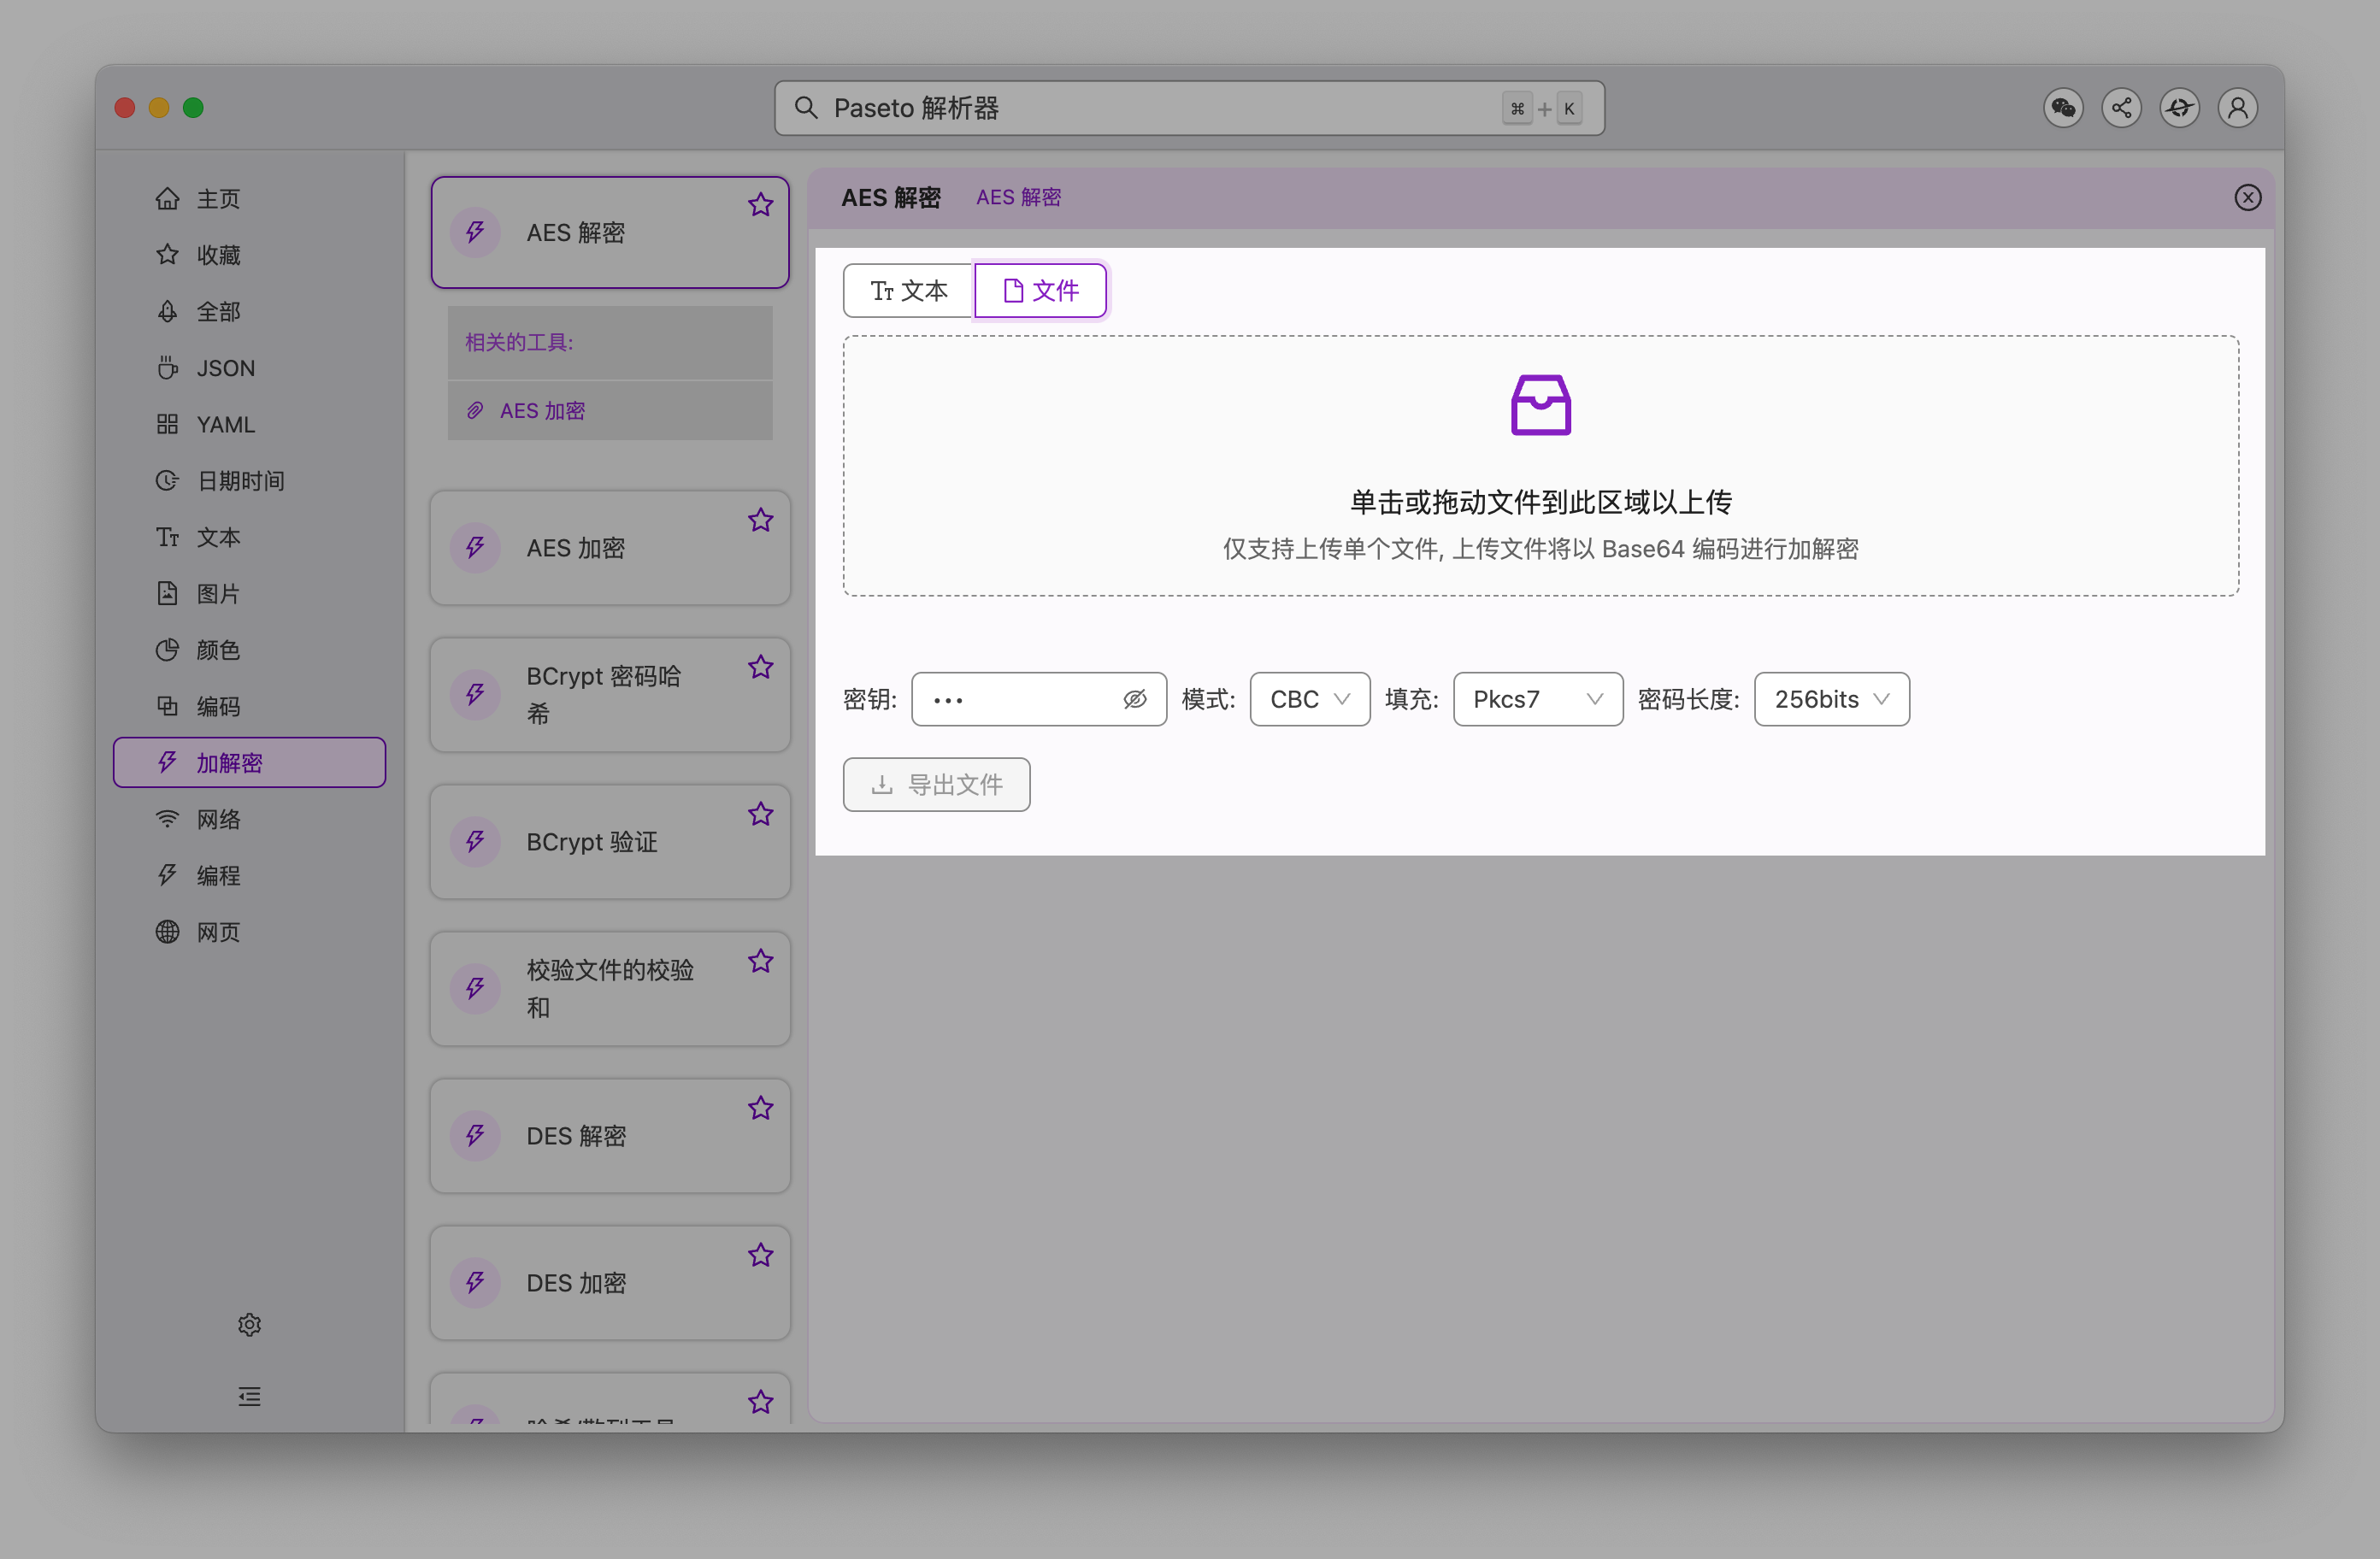Screen dimensions: 2380x1559
Task: Focus the Paseto 解析器 search field
Action: click(x=1189, y=108)
